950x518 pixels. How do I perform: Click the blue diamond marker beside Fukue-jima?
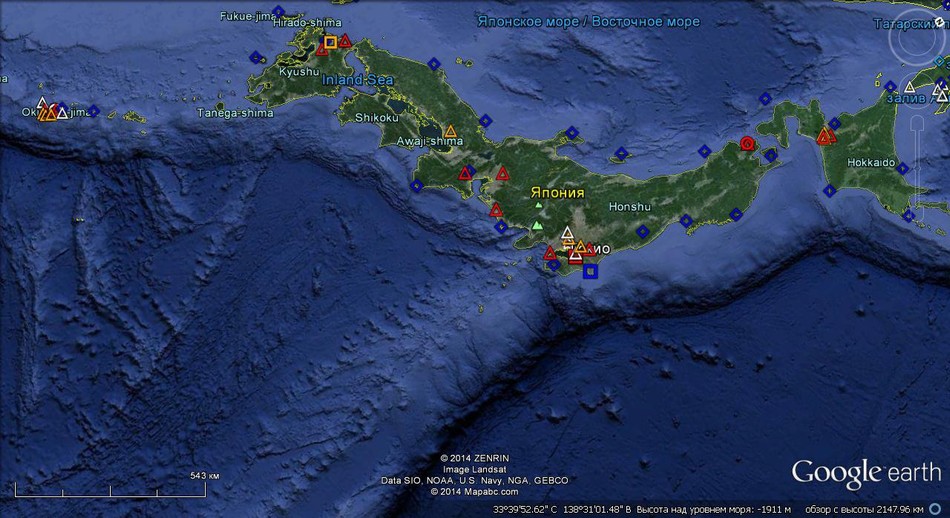278,12
